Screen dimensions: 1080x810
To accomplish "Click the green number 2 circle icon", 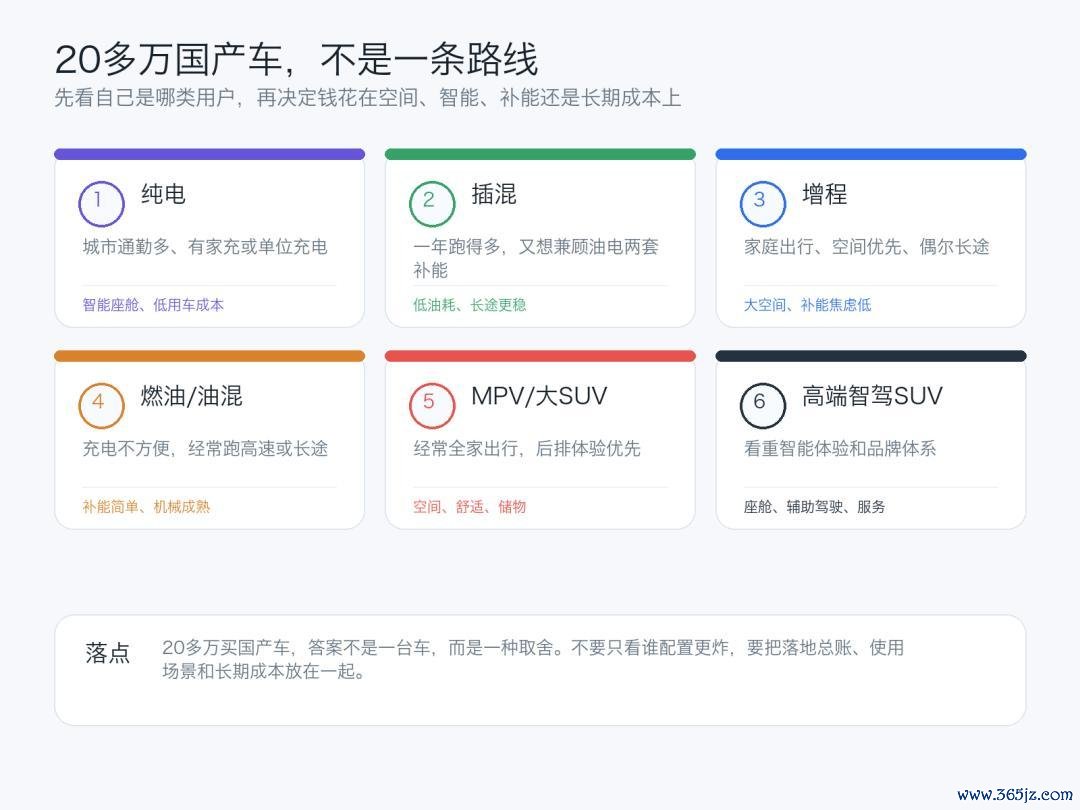I will 432,203.
